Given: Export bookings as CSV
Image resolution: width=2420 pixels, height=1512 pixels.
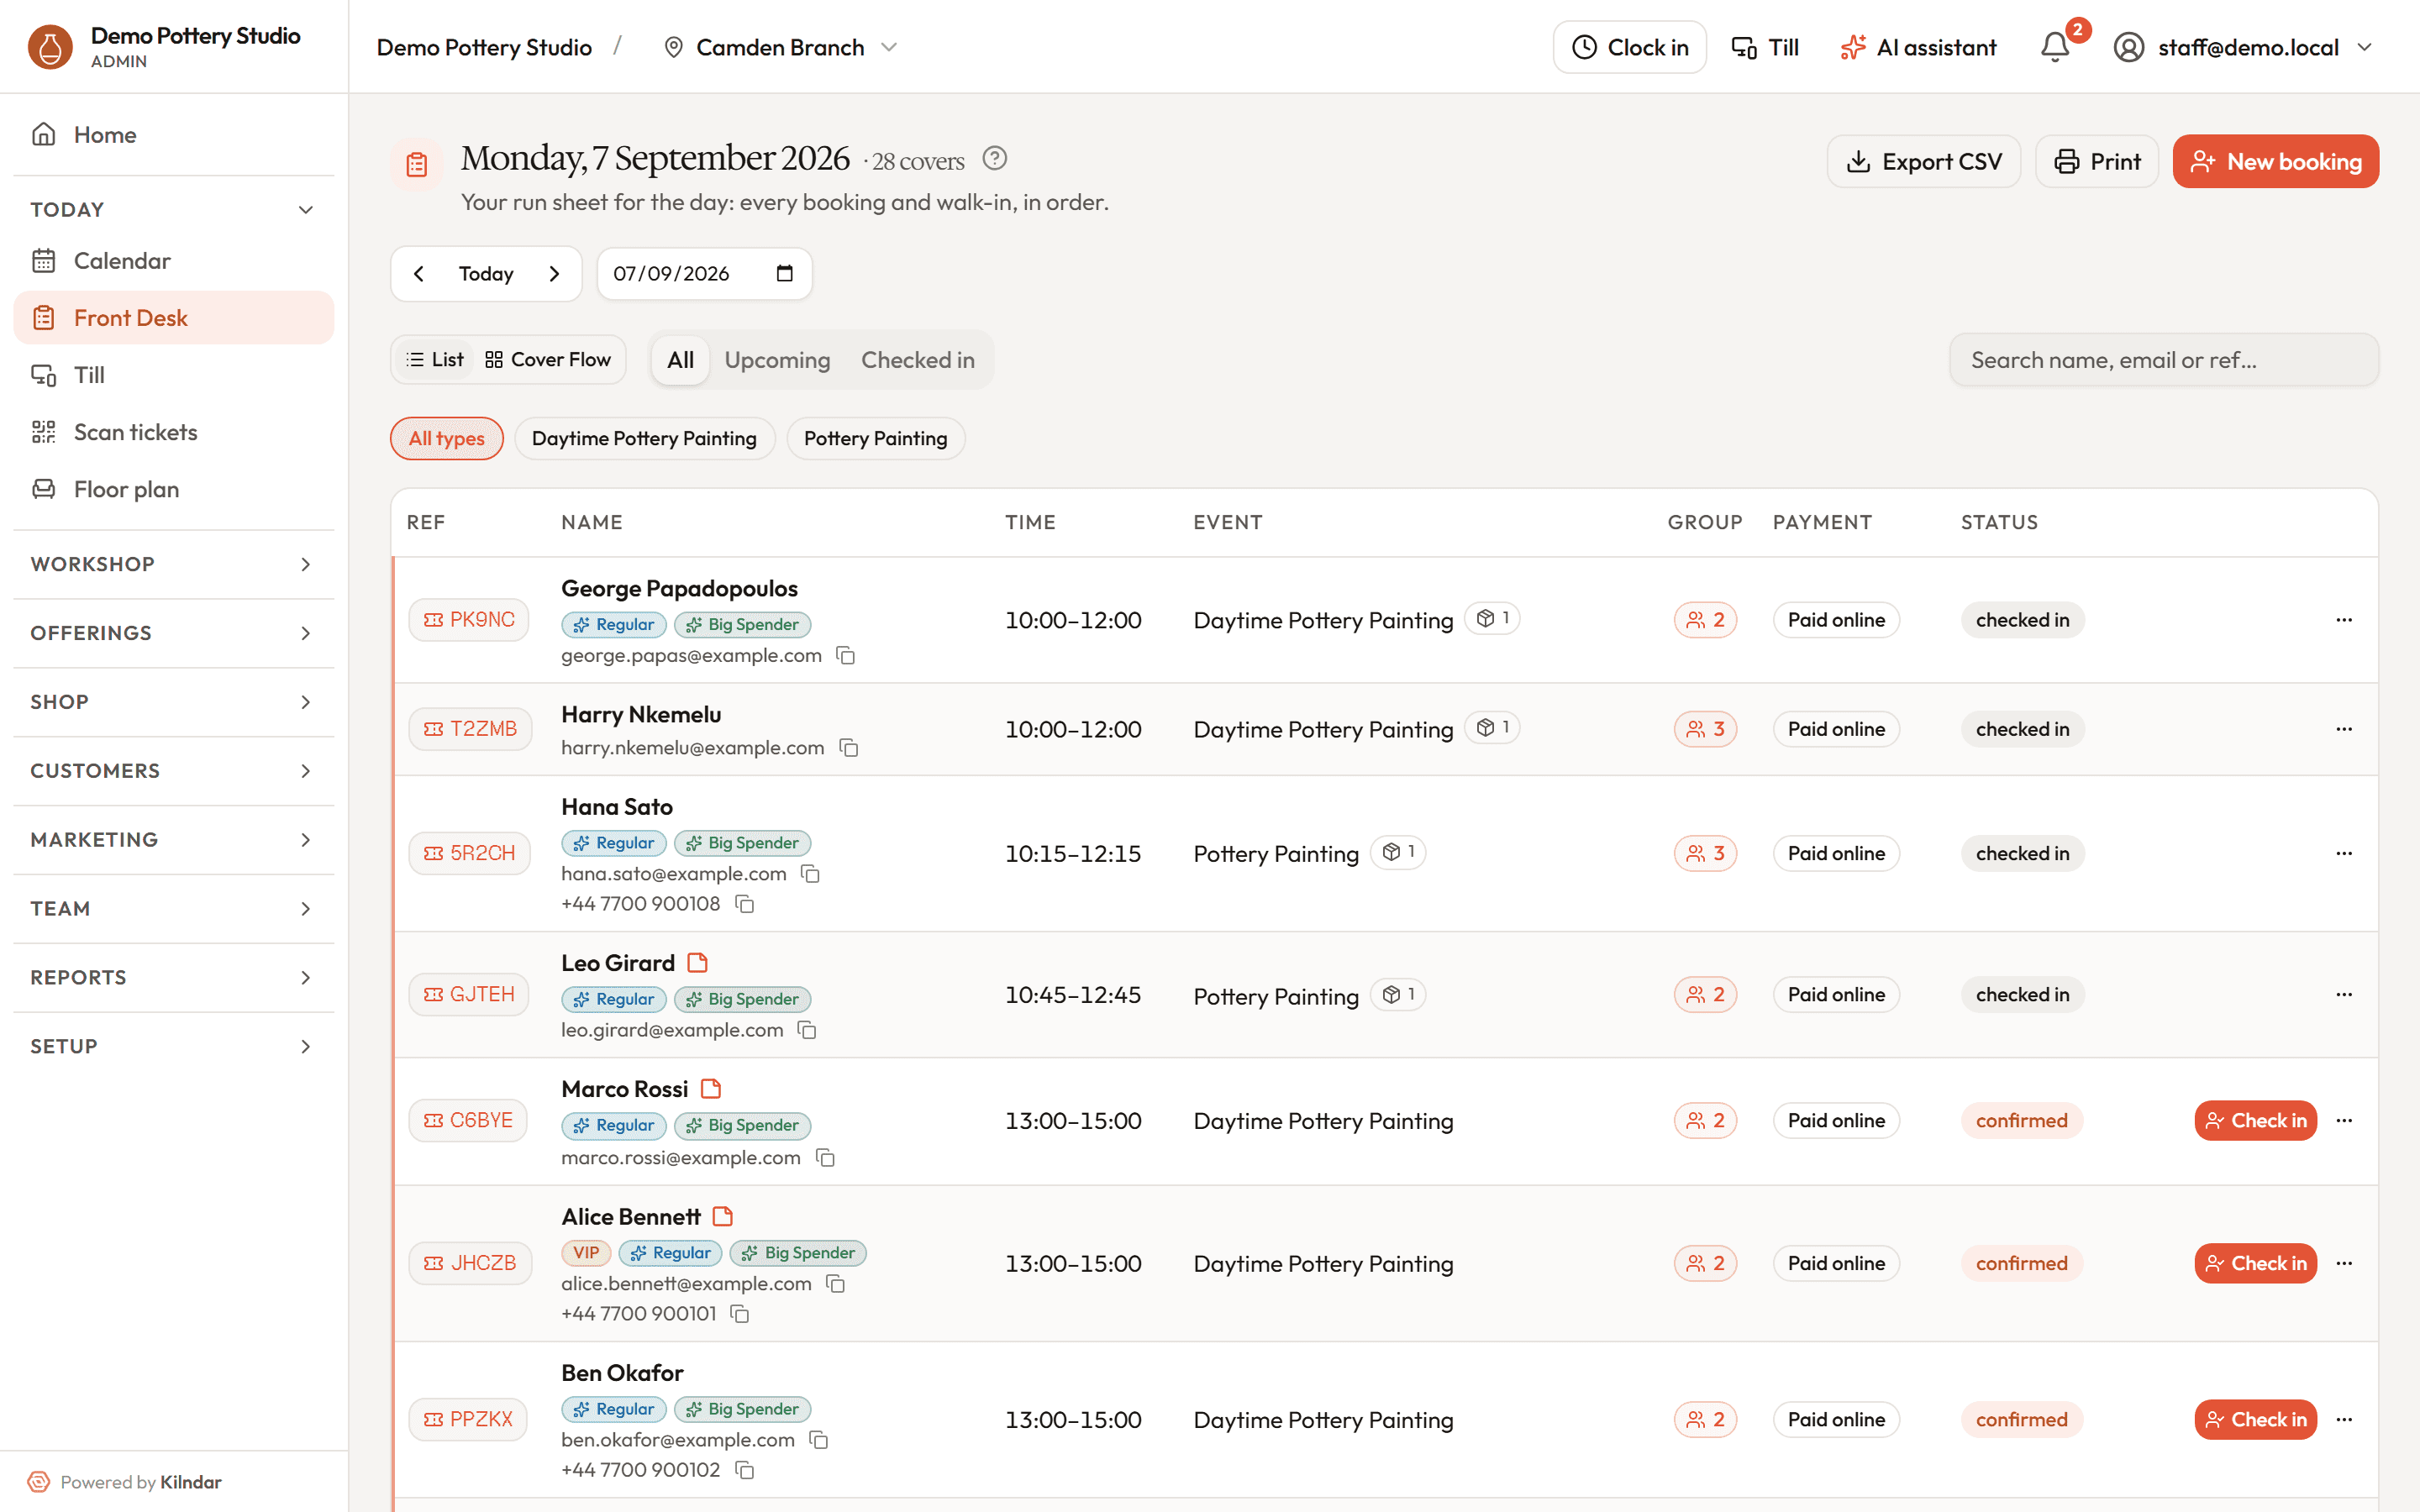Looking at the screenshot, I should [1923, 161].
